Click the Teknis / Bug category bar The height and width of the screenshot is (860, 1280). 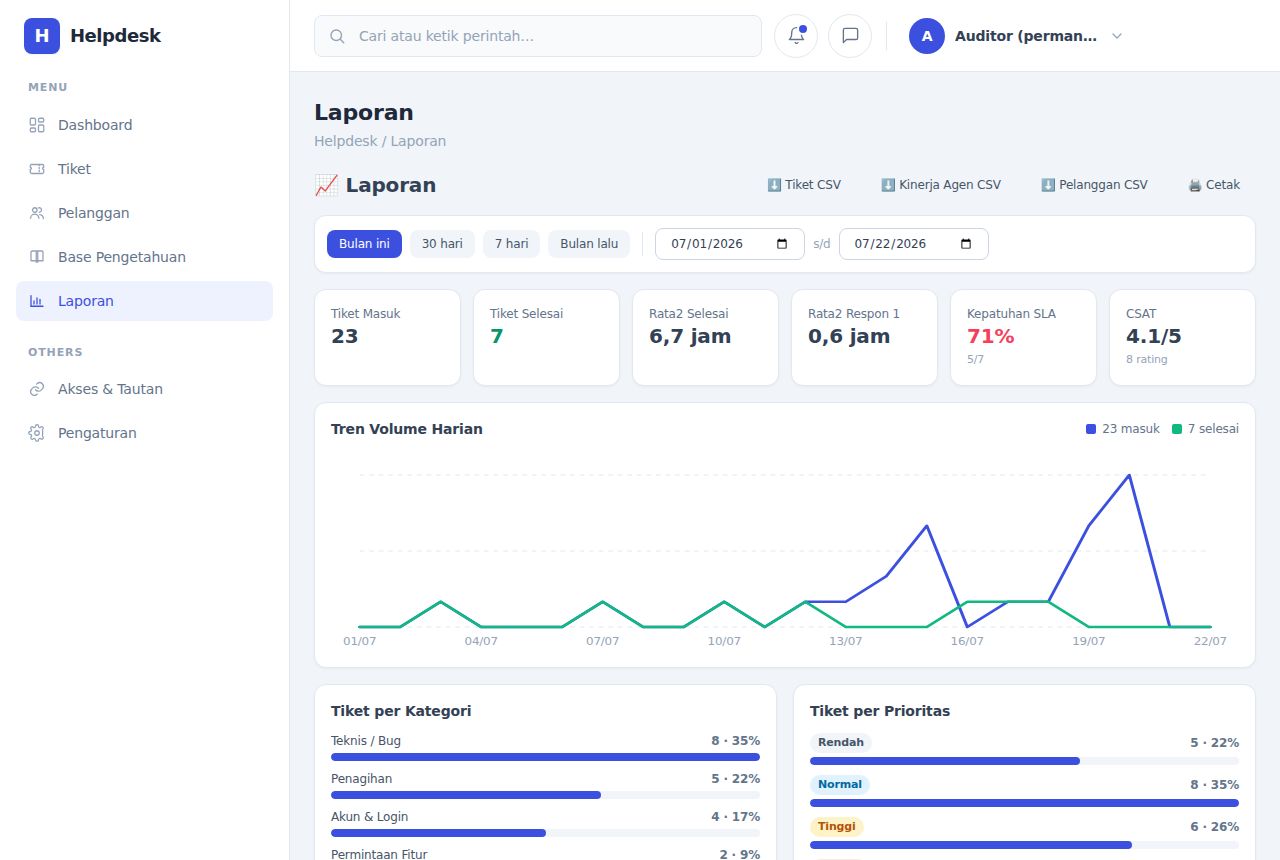coord(545,757)
